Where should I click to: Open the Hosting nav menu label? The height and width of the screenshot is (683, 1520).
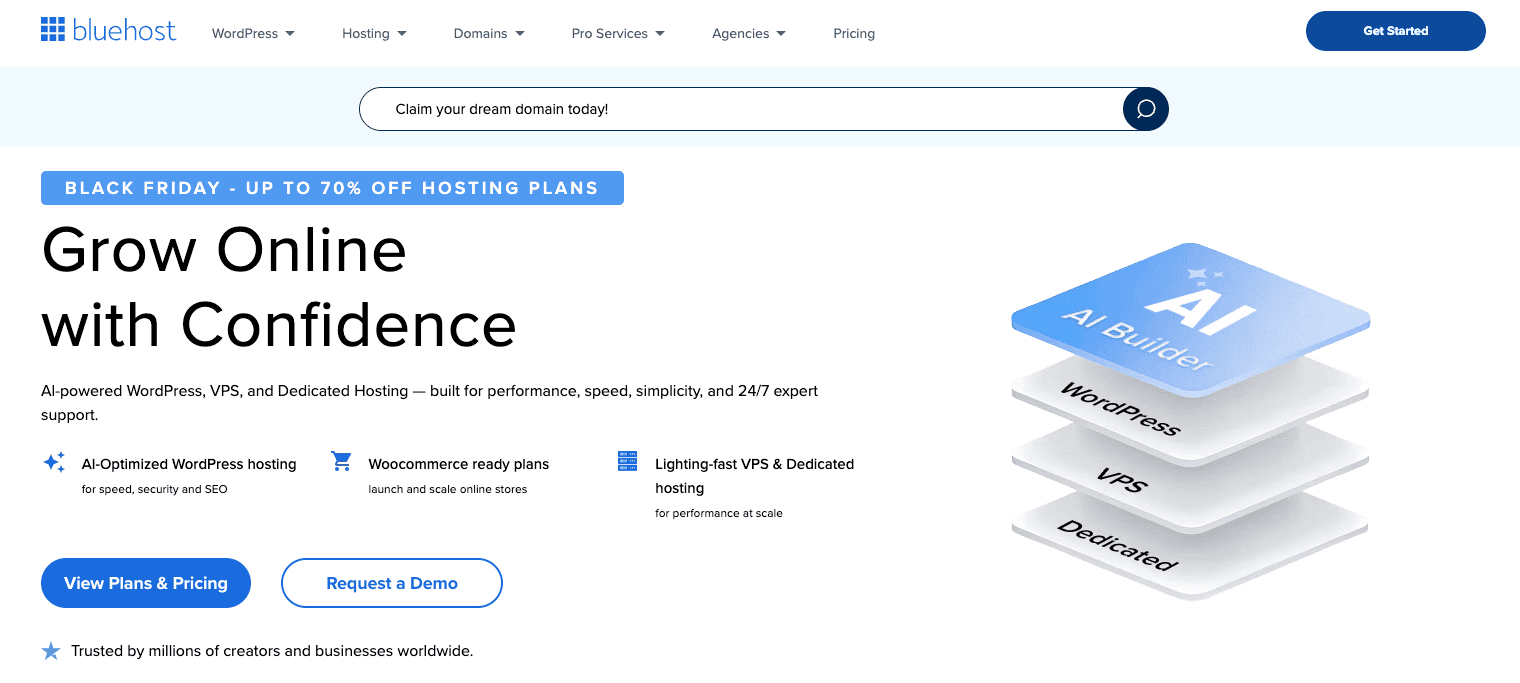(366, 34)
